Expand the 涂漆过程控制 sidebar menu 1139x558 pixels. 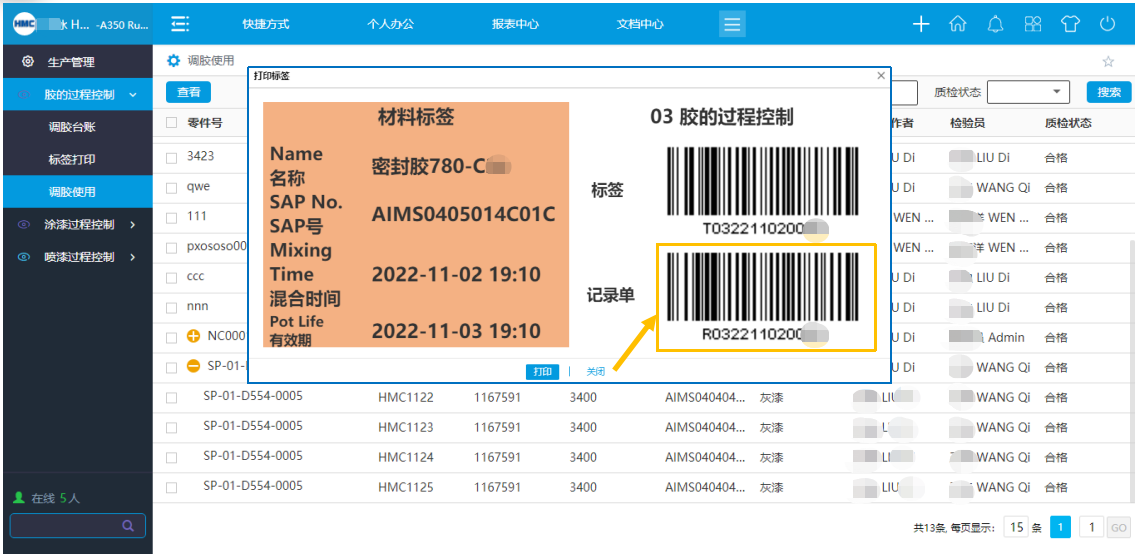(x=78, y=225)
